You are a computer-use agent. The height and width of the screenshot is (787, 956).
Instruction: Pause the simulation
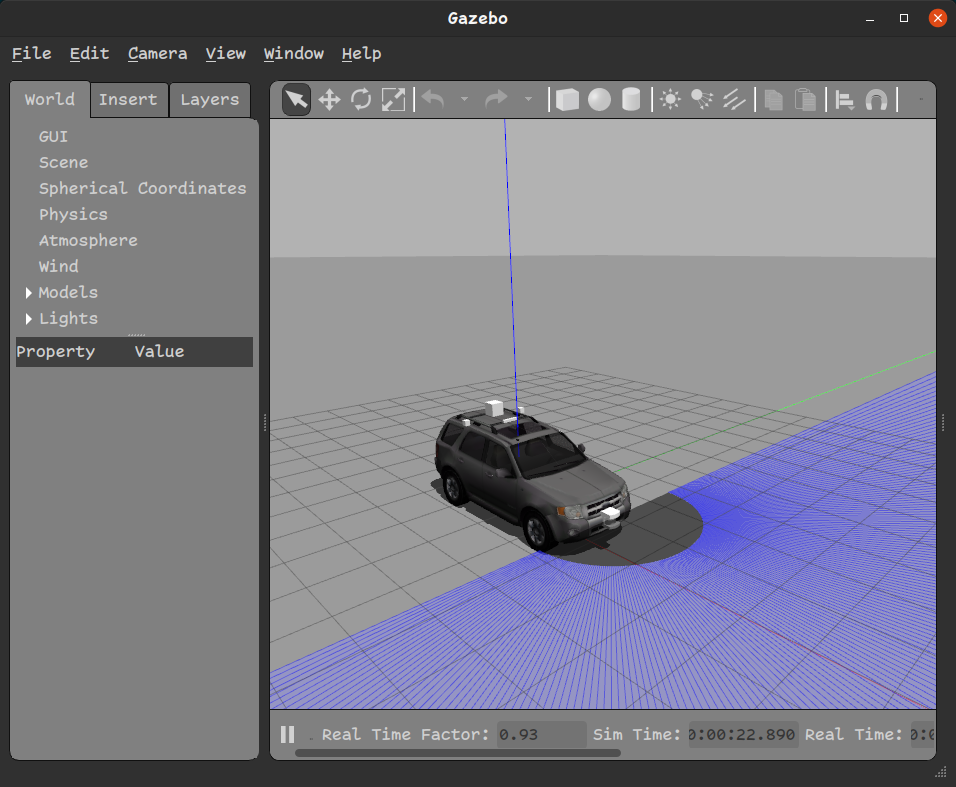(x=288, y=734)
